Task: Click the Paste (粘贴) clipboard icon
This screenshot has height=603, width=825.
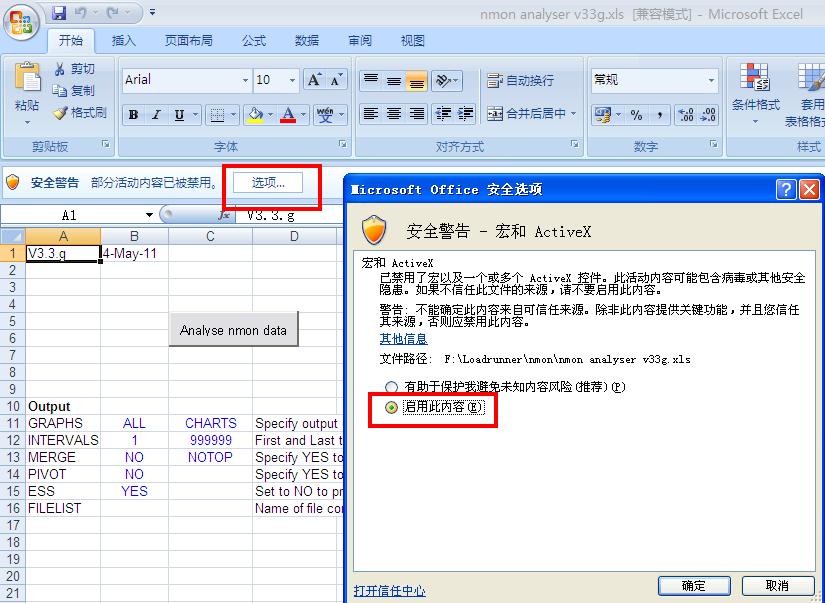Action: tap(27, 79)
